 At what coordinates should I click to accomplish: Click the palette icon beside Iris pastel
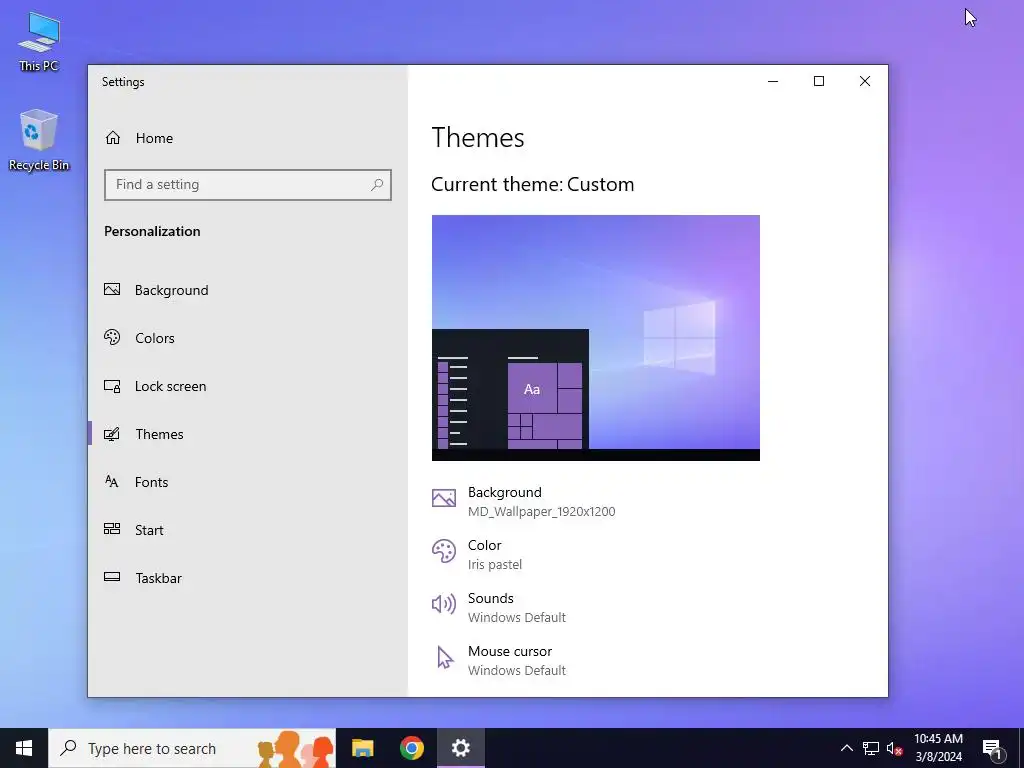[444, 551]
